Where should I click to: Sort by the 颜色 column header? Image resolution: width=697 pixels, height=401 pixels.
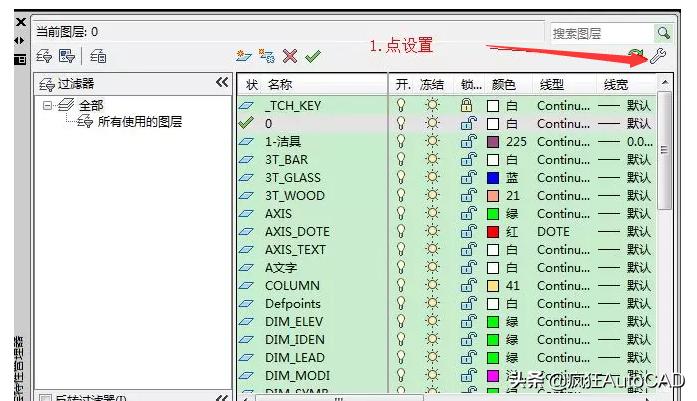[x=504, y=84]
